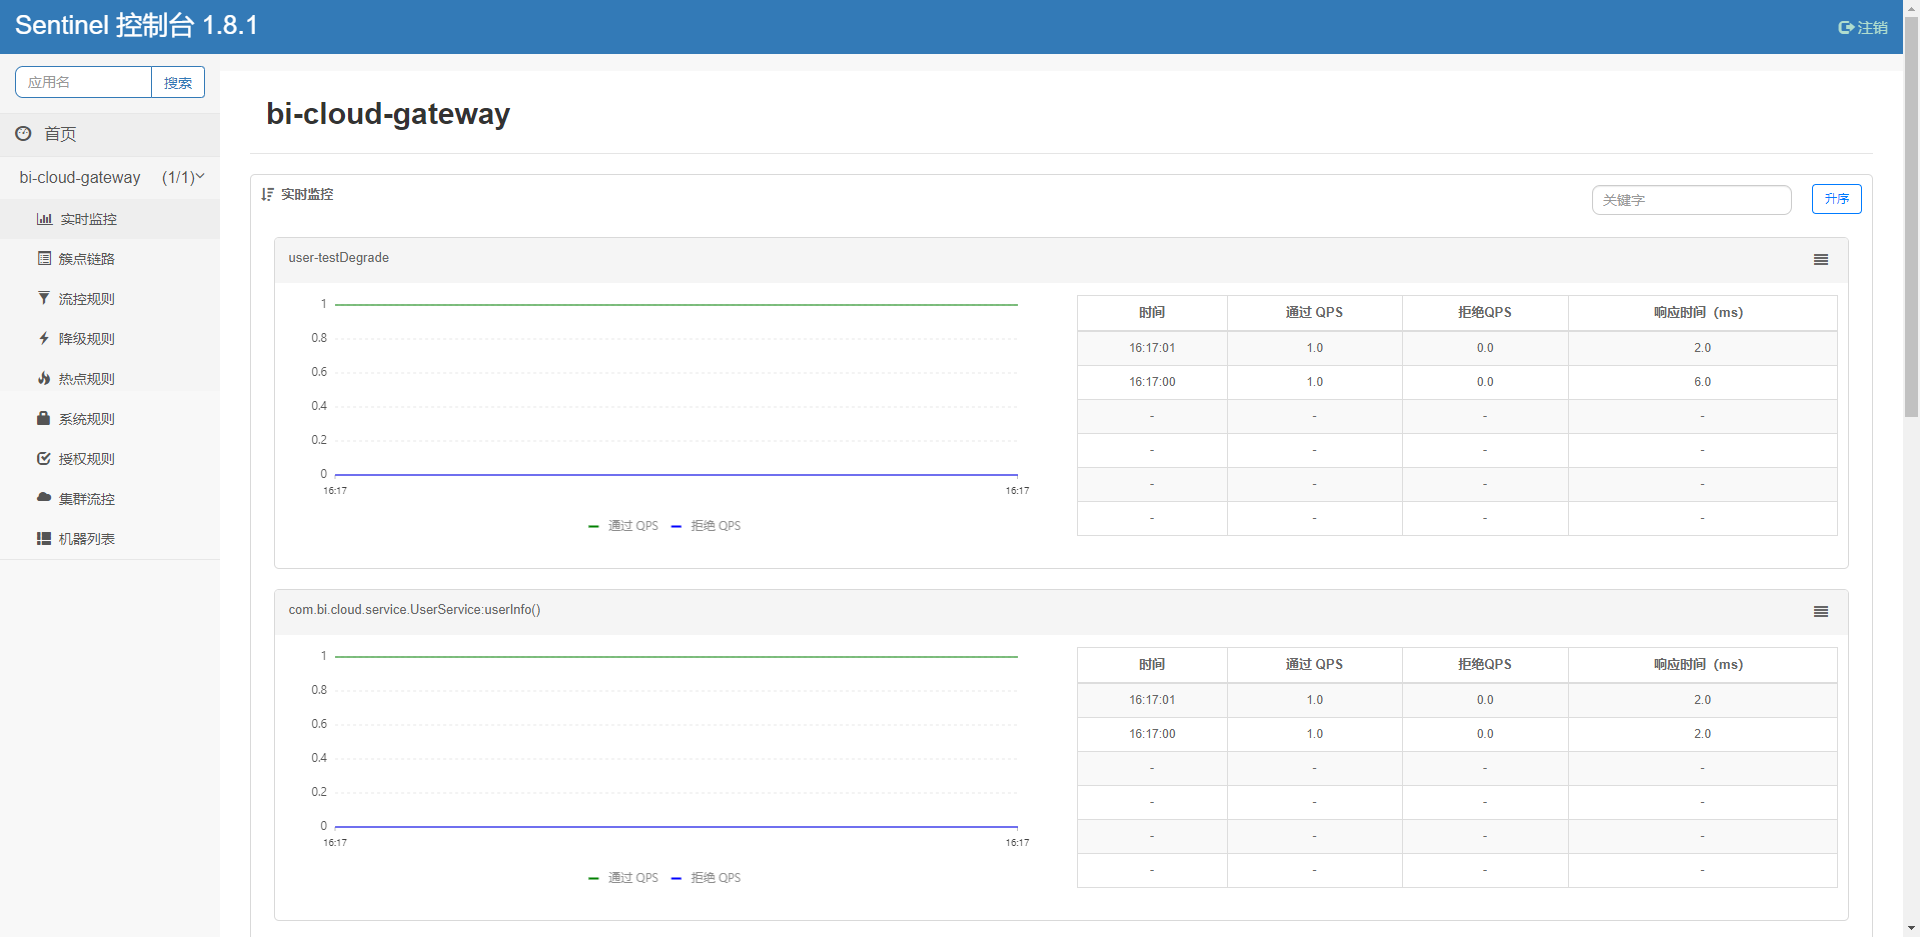This screenshot has width=1920, height=937.
Task: Click the bi-cloud-gateway page heading
Action: (x=388, y=114)
